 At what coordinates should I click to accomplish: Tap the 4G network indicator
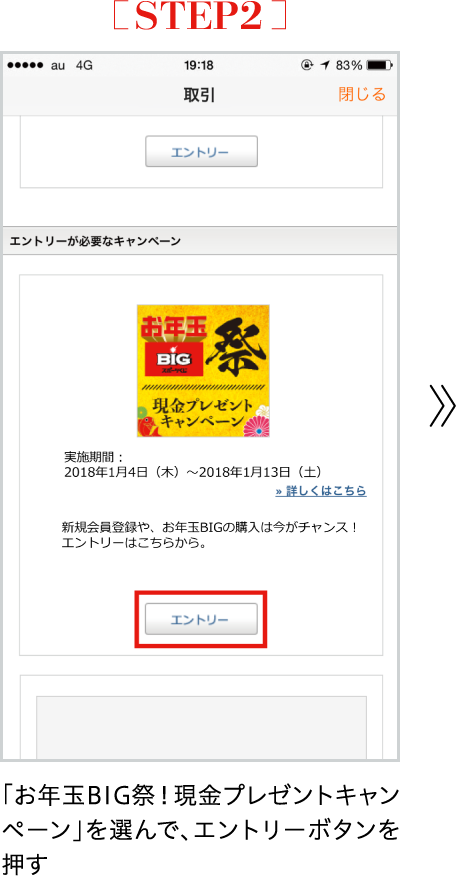(x=84, y=66)
